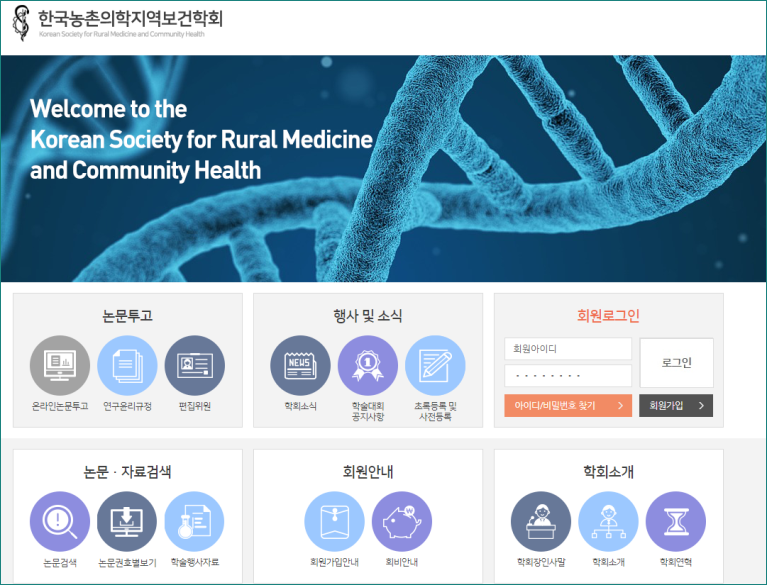767x585 pixels.
Task: Open the 연구윤리규정 documents icon
Action: [x=127, y=365]
